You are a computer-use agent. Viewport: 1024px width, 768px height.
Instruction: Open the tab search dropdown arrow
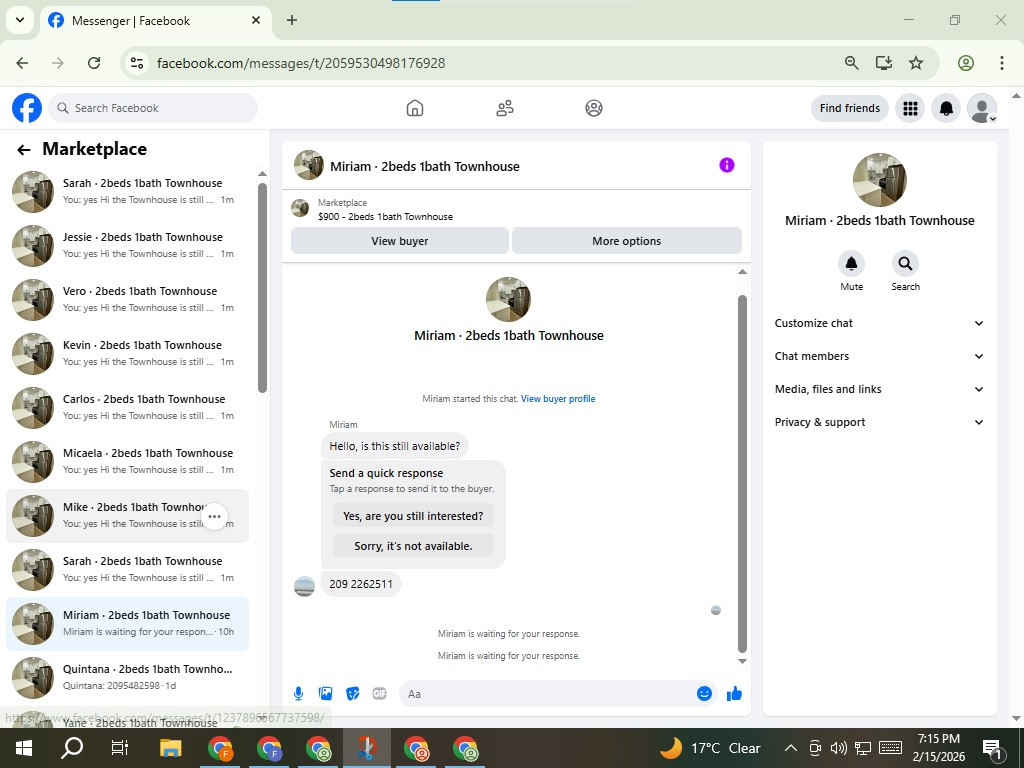tap(20, 20)
